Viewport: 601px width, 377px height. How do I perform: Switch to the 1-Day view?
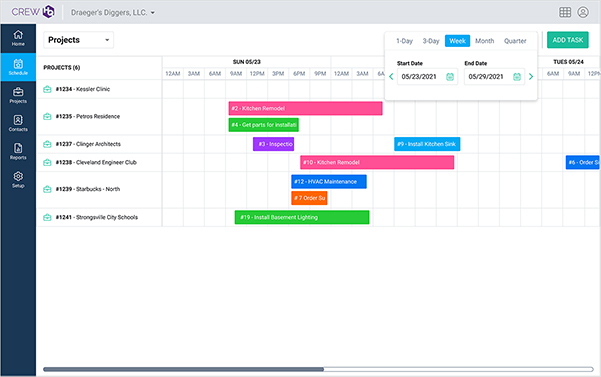404,41
